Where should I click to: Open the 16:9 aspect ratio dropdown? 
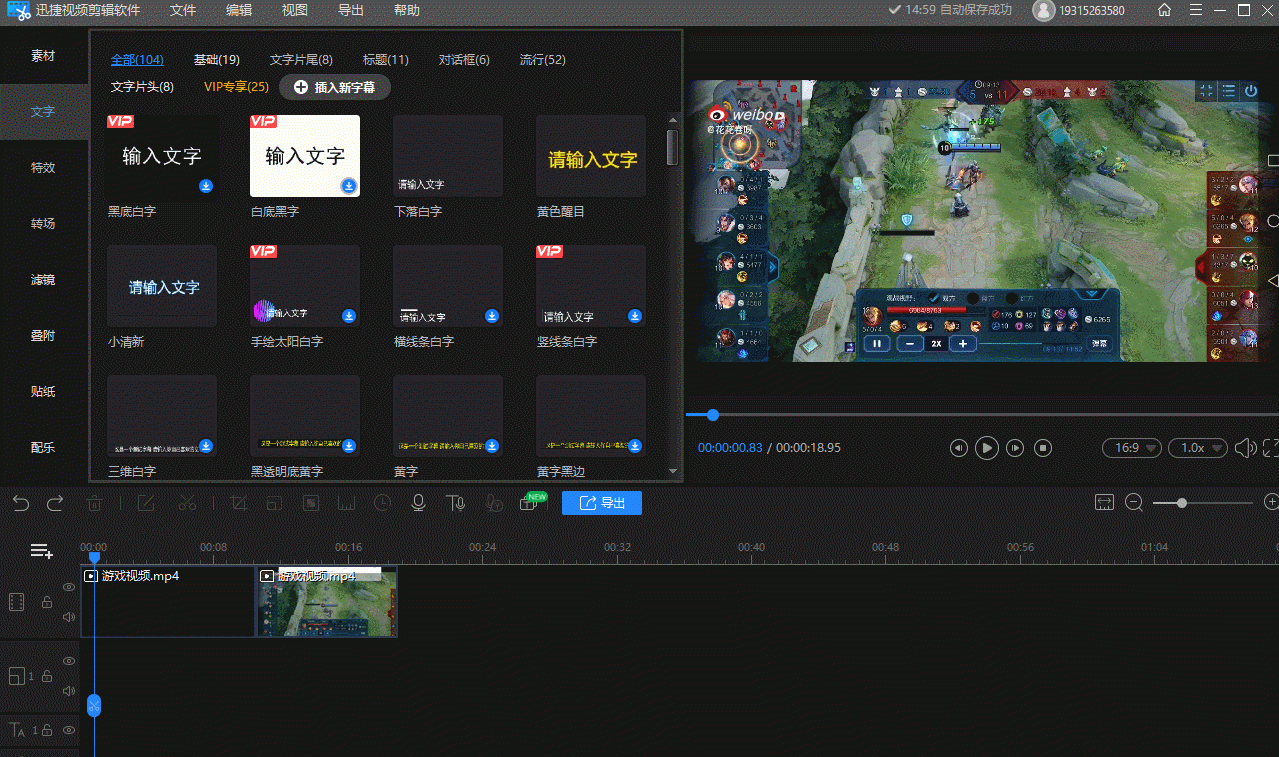1132,448
